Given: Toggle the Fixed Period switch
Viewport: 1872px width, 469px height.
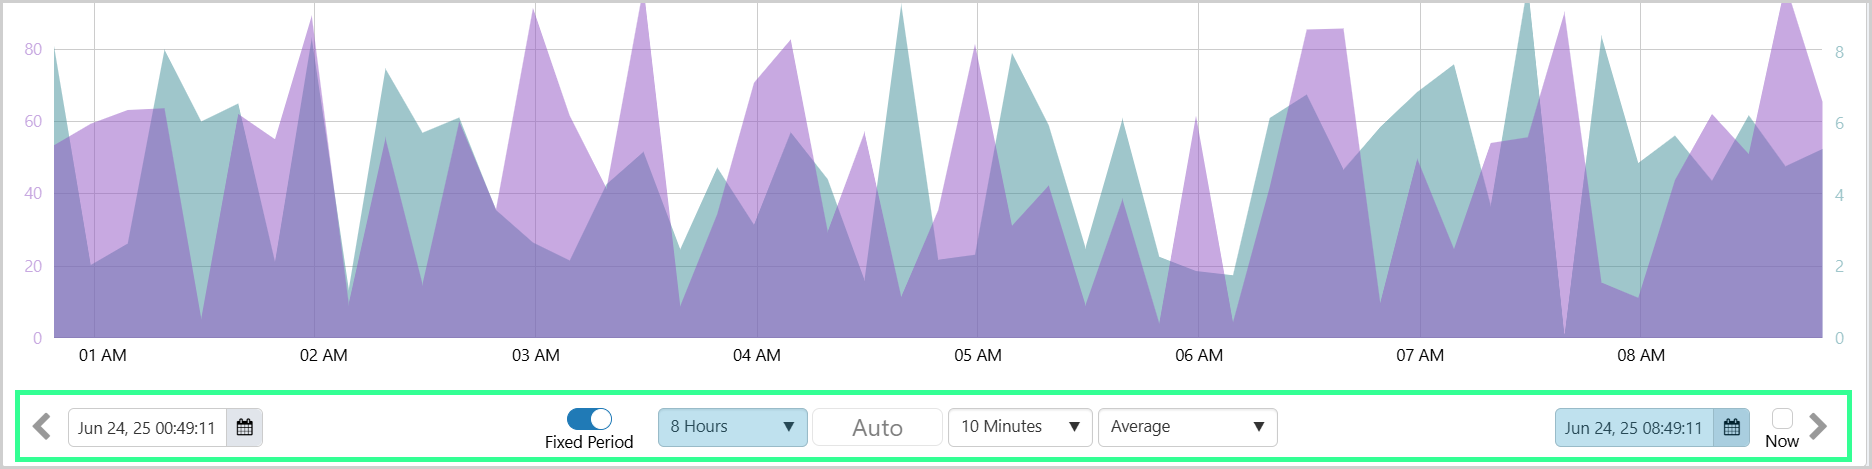Looking at the screenshot, I should (589, 419).
